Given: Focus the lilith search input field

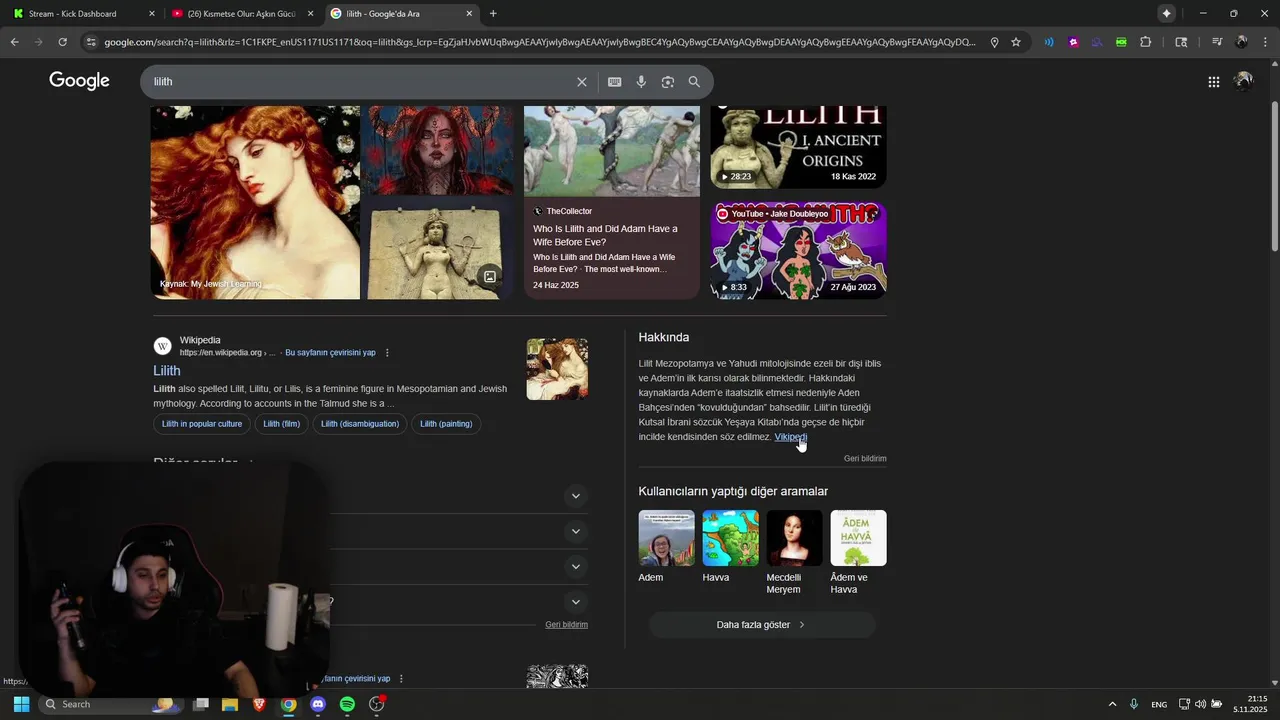Looking at the screenshot, I should 360,82.
